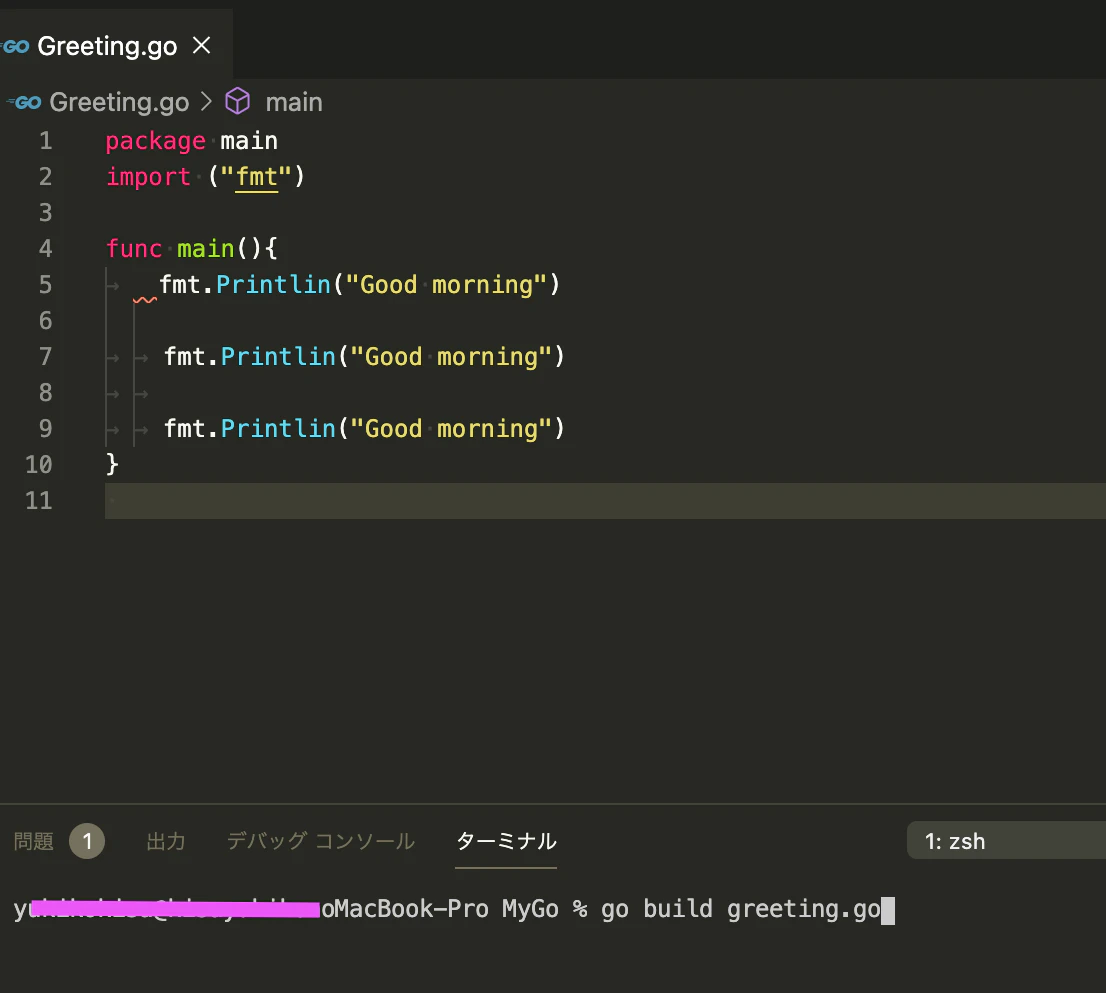
Task: Click the closing brace on line 10
Action: point(112,464)
